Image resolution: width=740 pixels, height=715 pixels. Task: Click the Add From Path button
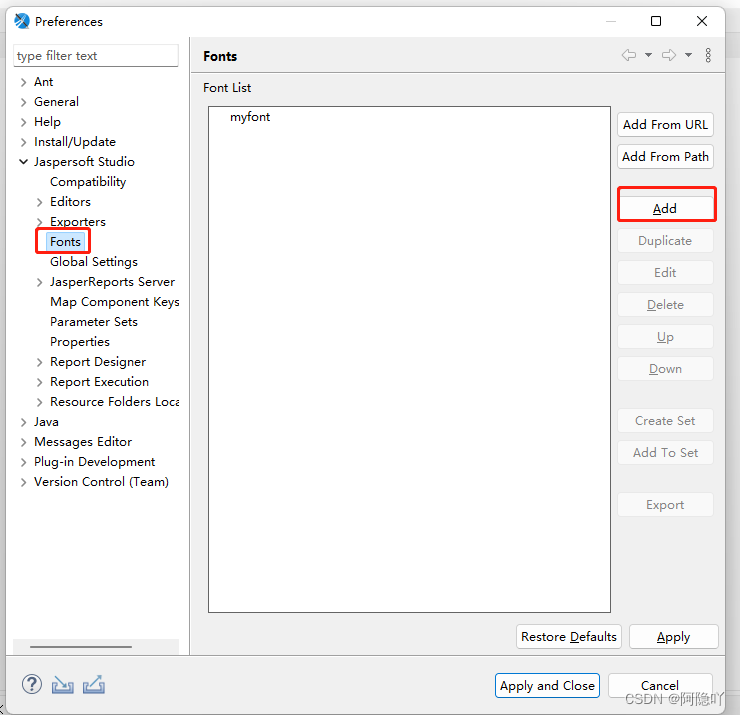tap(665, 156)
